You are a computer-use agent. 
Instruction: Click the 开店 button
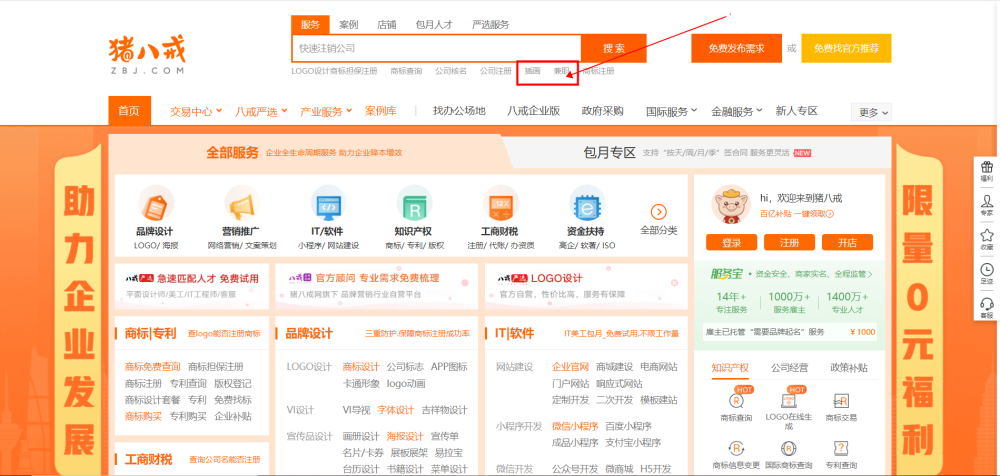click(848, 242)
